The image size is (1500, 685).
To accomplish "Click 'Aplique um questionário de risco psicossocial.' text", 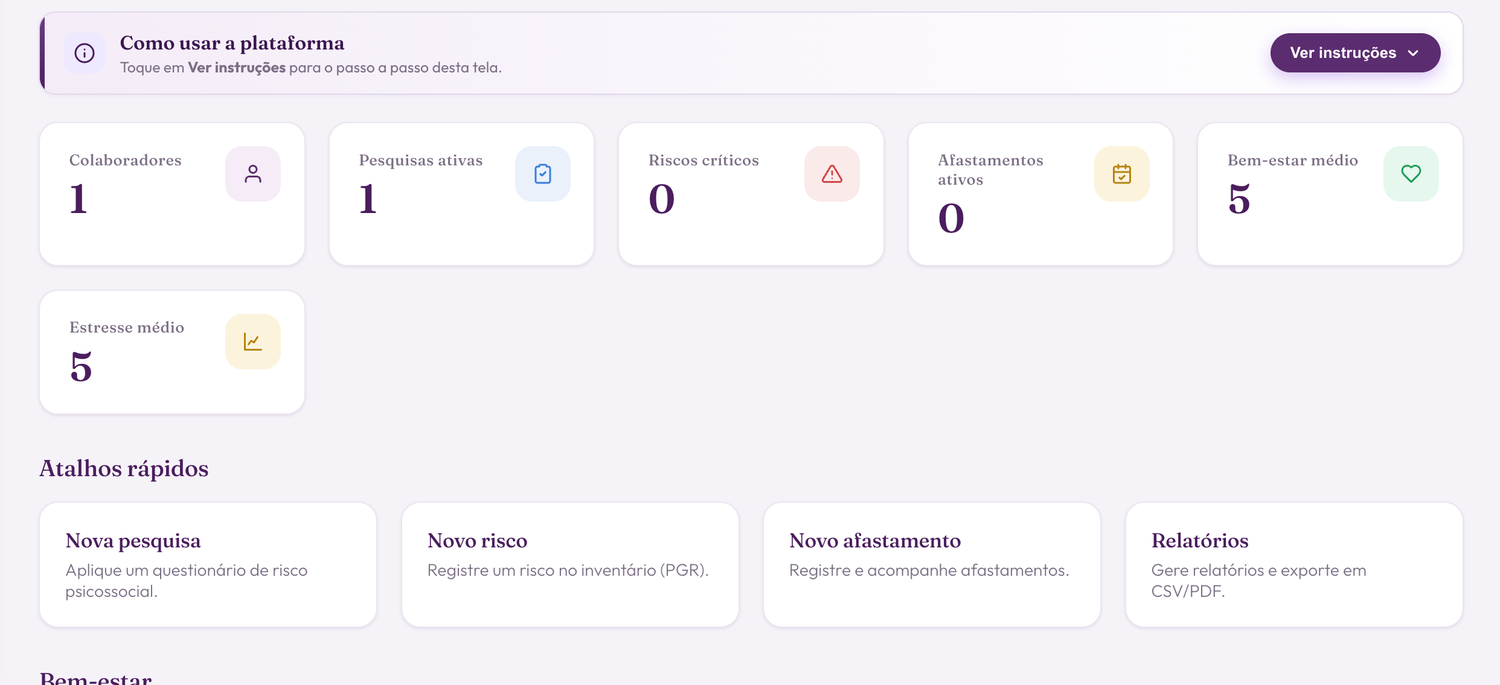I will 187,581.
